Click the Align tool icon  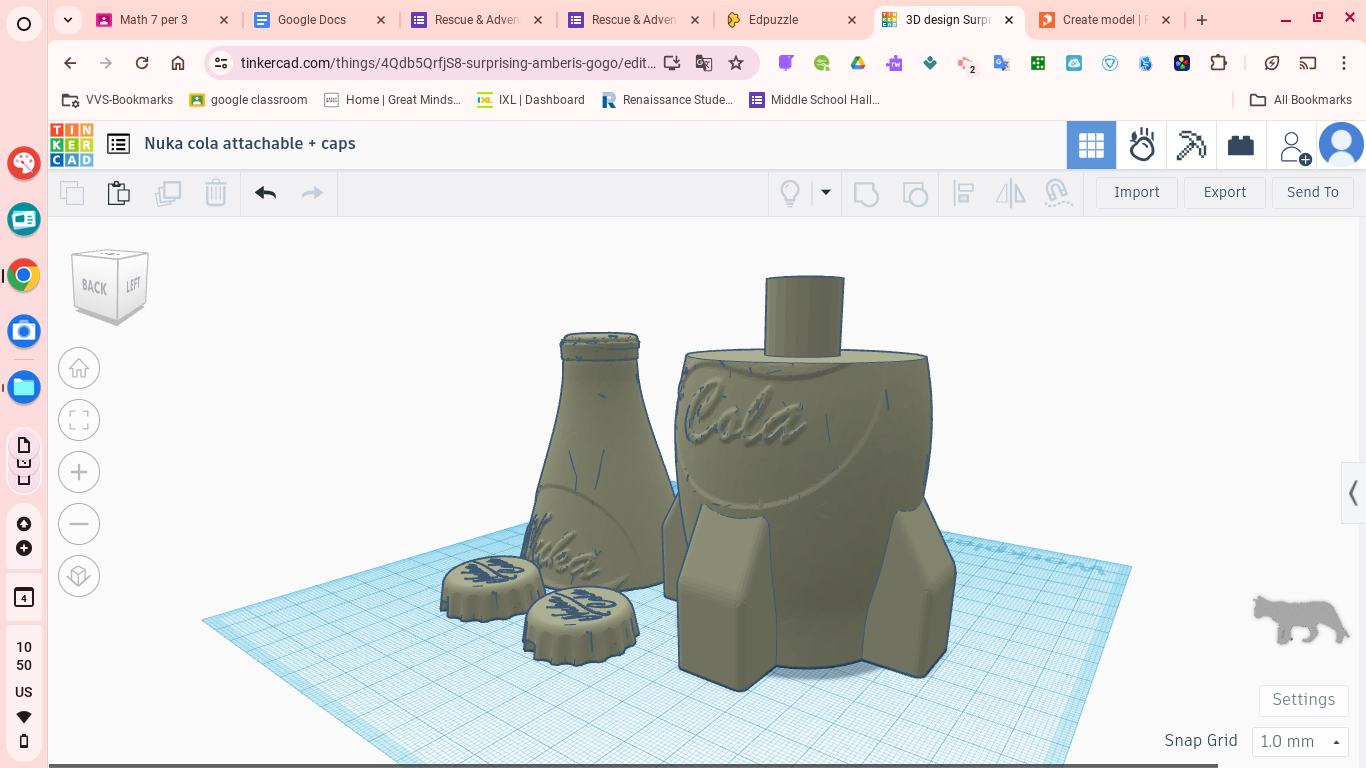click(x=964, y=193)
